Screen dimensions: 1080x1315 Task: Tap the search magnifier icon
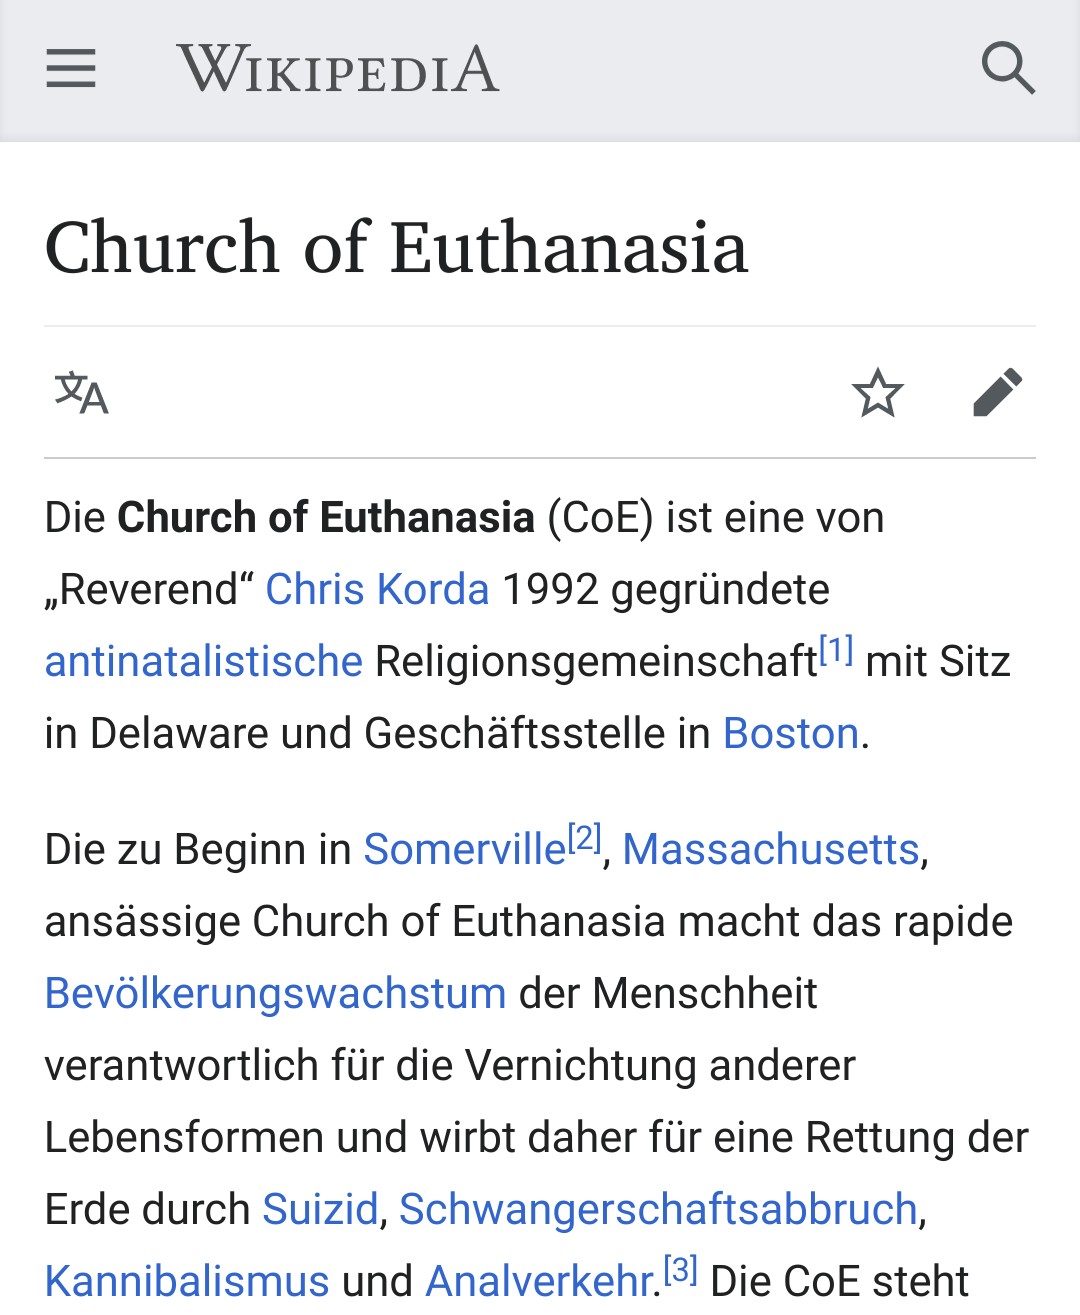click(x=1007, y=69)
